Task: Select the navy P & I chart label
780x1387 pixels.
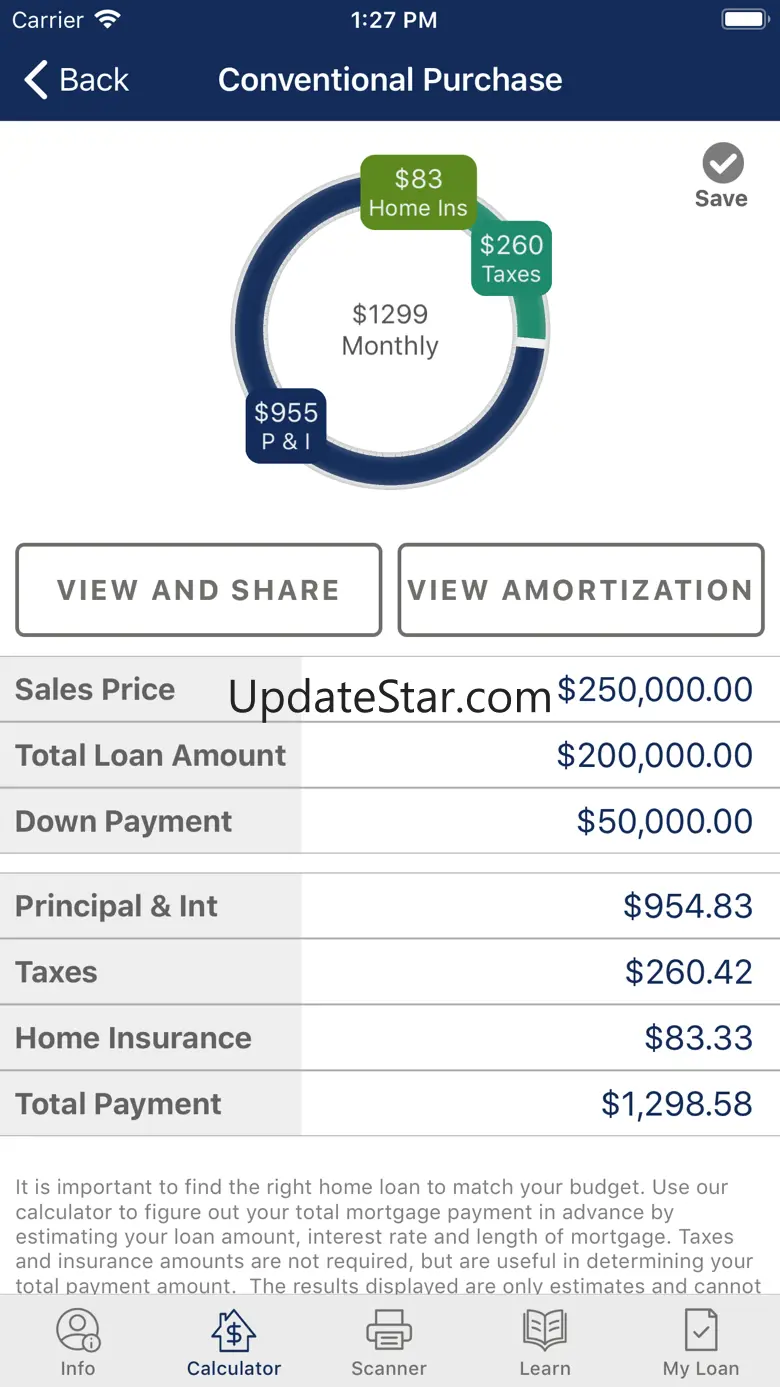Action: tap(286, 425)
